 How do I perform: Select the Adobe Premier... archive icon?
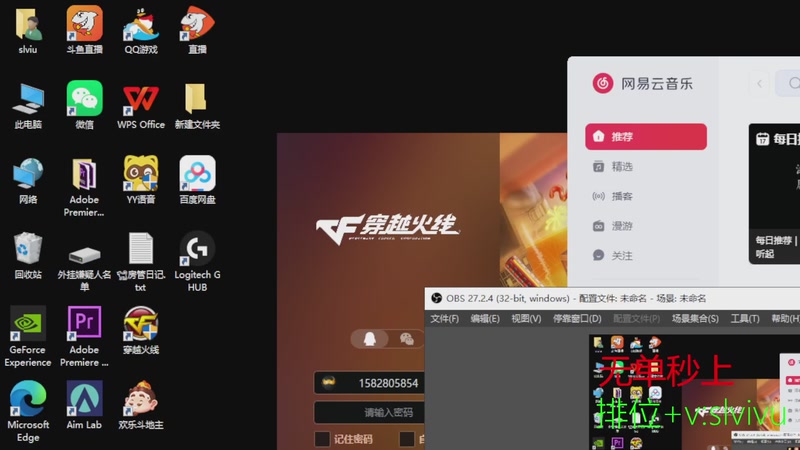coord(84,173)
